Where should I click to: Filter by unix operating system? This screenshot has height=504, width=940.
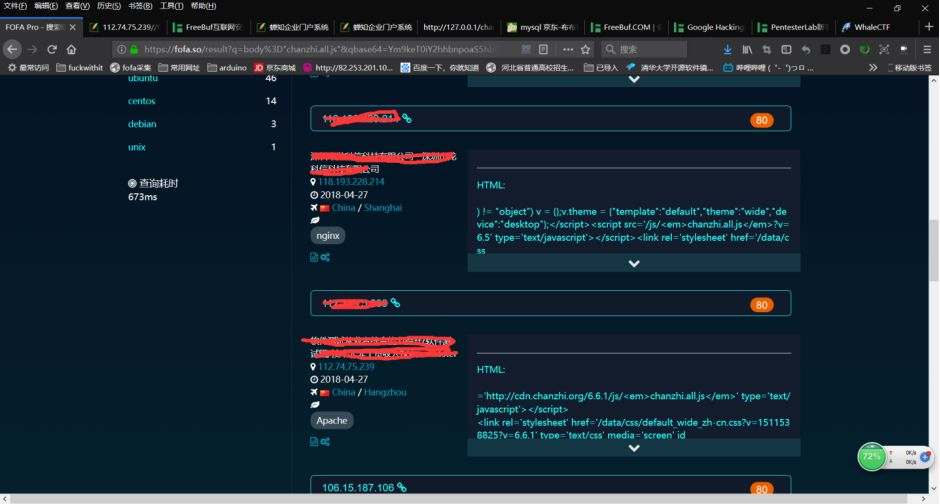pyautogui.click(x=137, y=147)
